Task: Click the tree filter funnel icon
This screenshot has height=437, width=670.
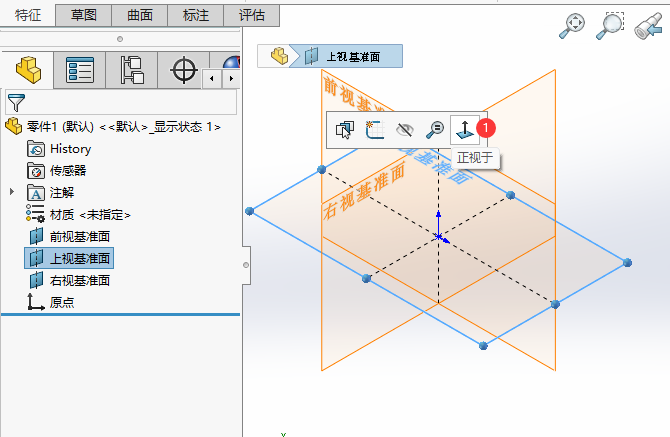Action: [x=16, y=103]
